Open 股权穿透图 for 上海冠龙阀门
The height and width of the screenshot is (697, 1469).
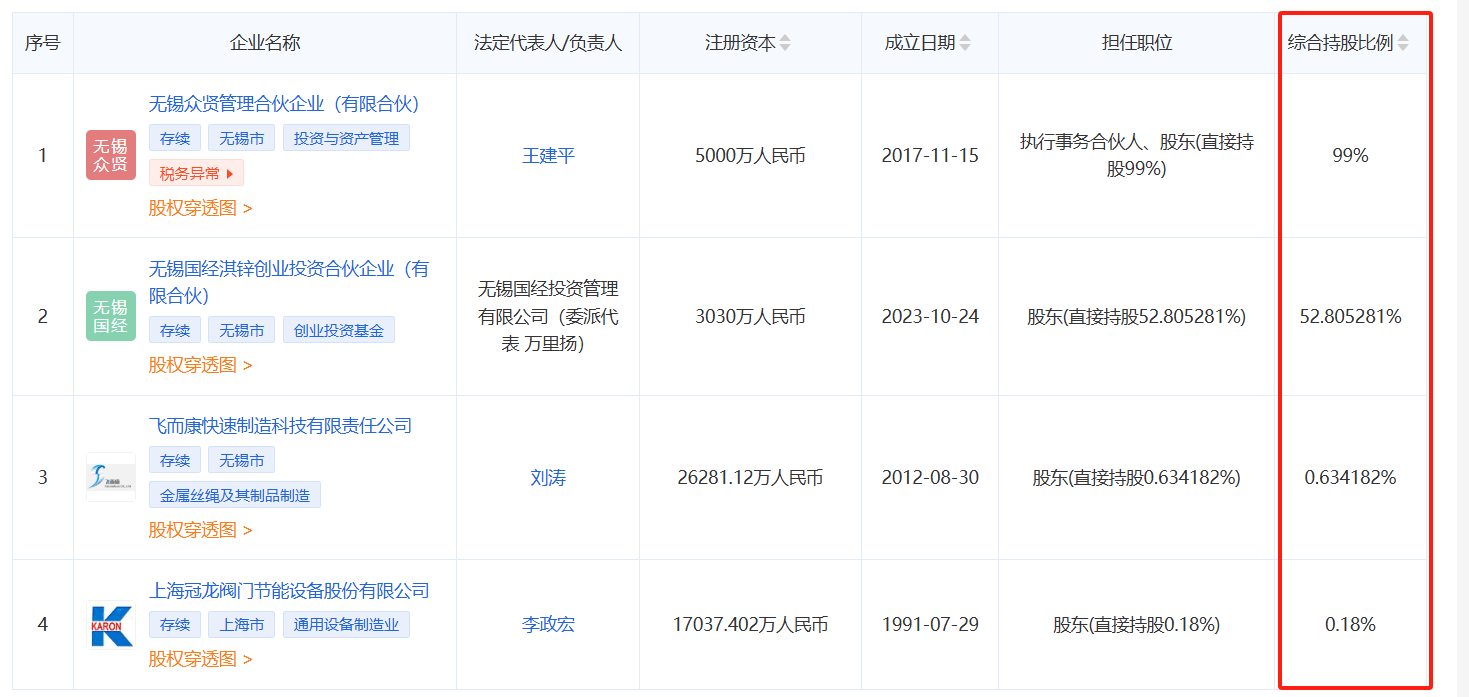(200, 659)
